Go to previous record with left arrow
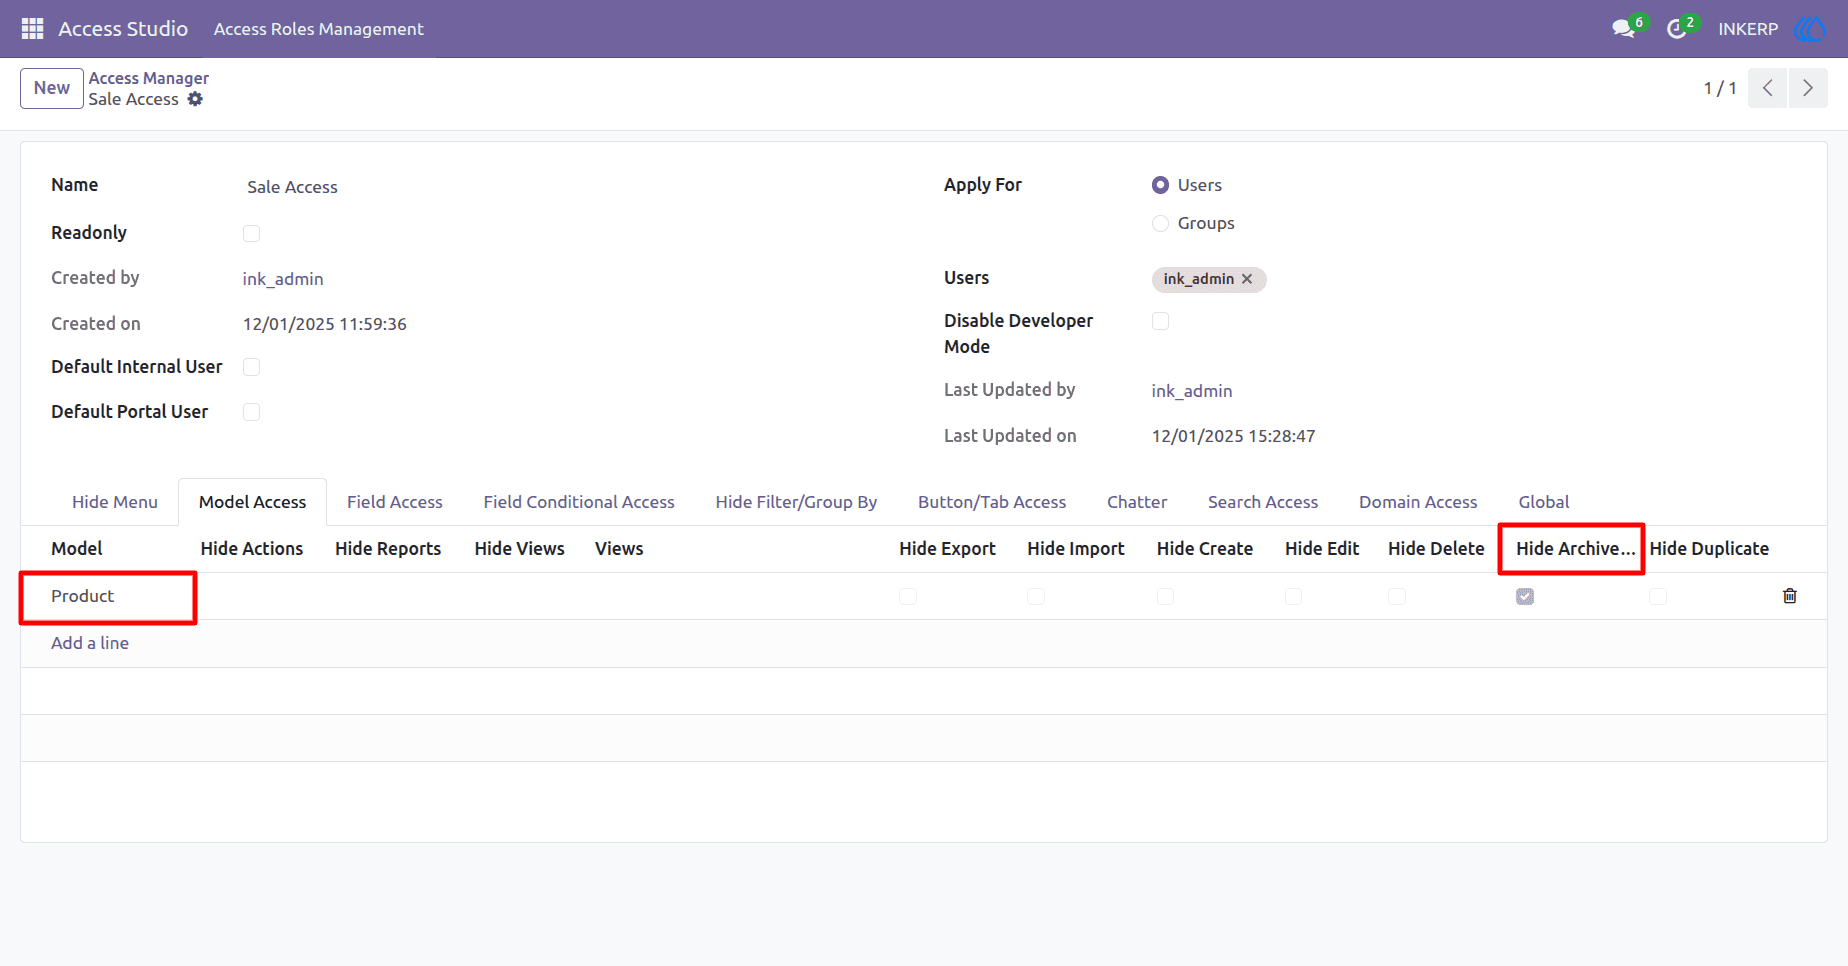 coord(1767,88)
